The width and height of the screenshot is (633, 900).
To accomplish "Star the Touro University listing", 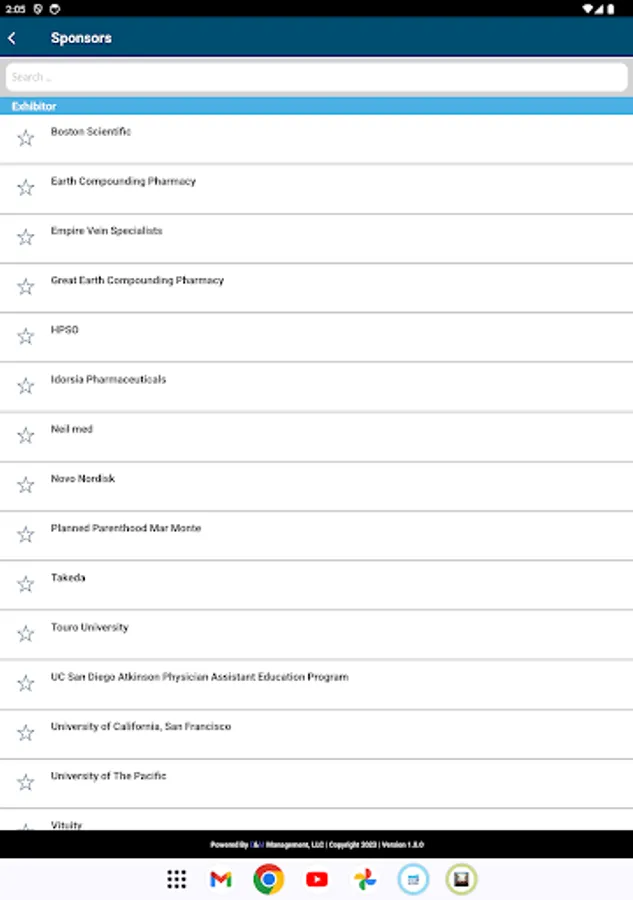I will 26,634.
